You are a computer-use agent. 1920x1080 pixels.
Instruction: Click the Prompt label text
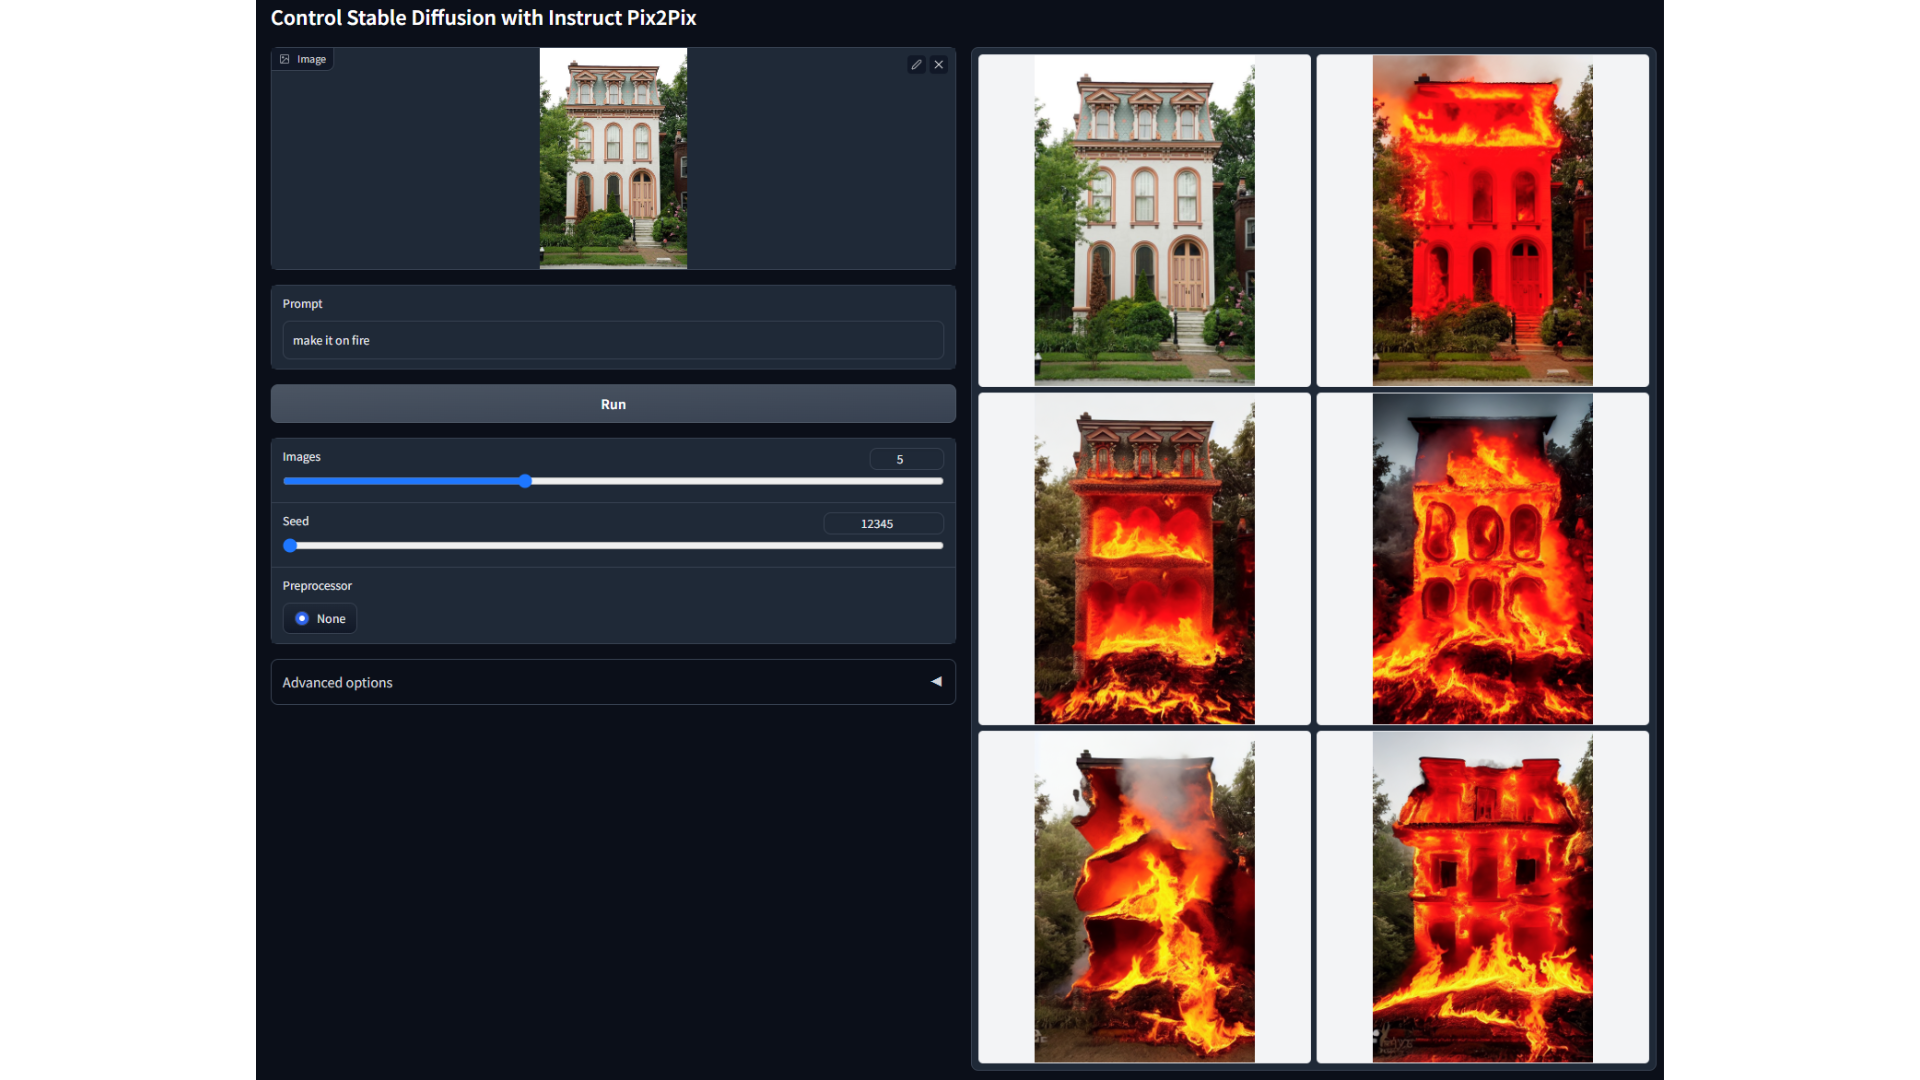pos(302,304)
